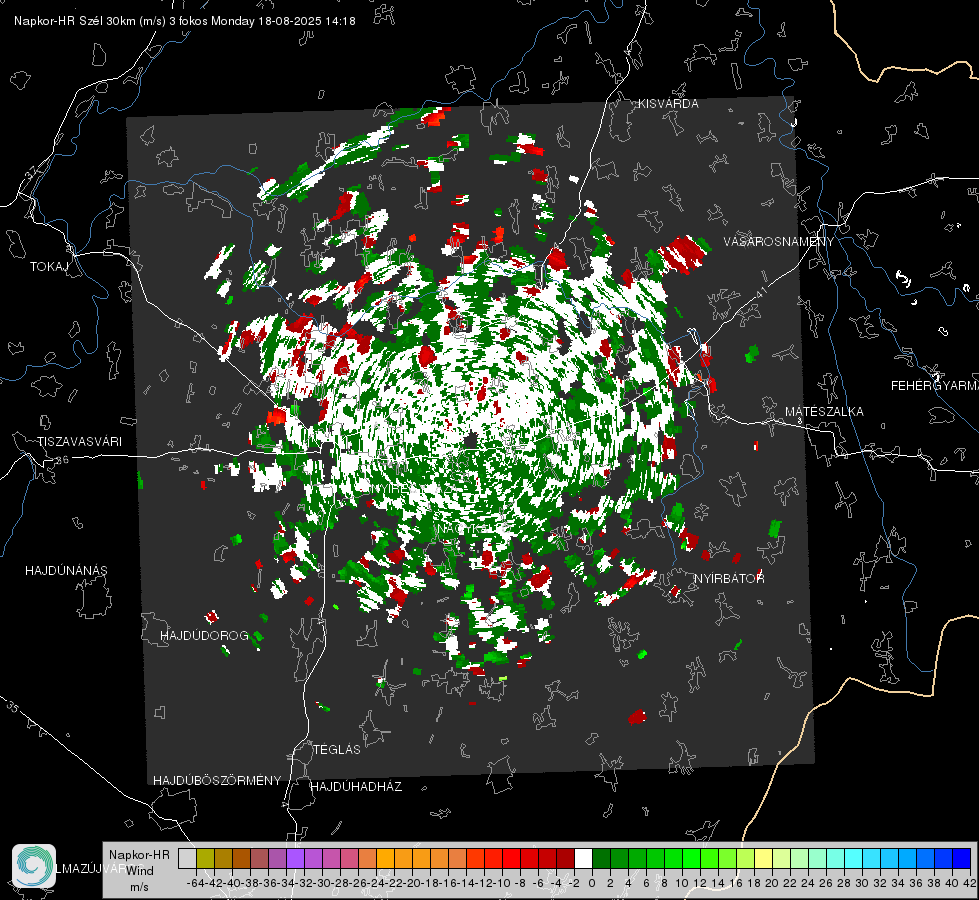This screenshot has height=900, width=979.
Task: Choose the dark green swatch beside white
Action: pyautogui.click(x=601, y=858)
